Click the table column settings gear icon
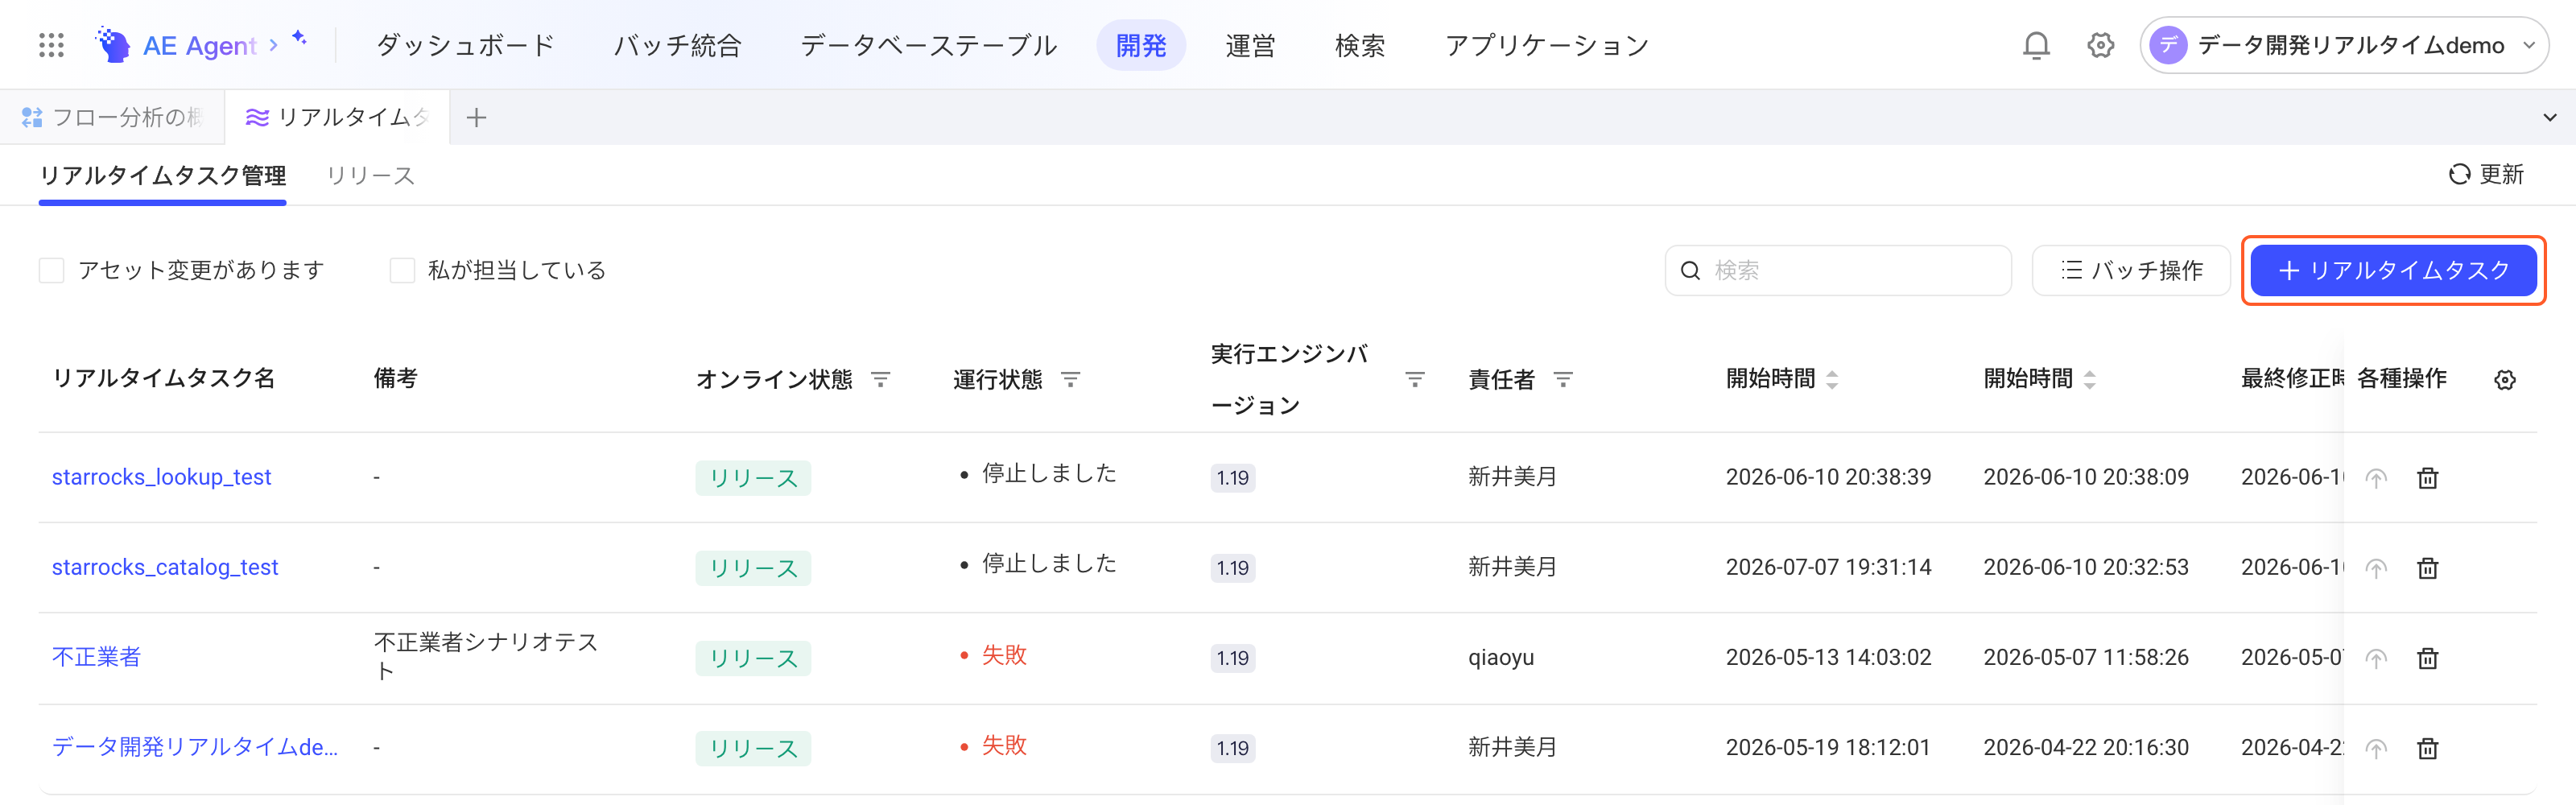The height and width of the screenshot is (805, 2576). click(x=2504, y=380)
